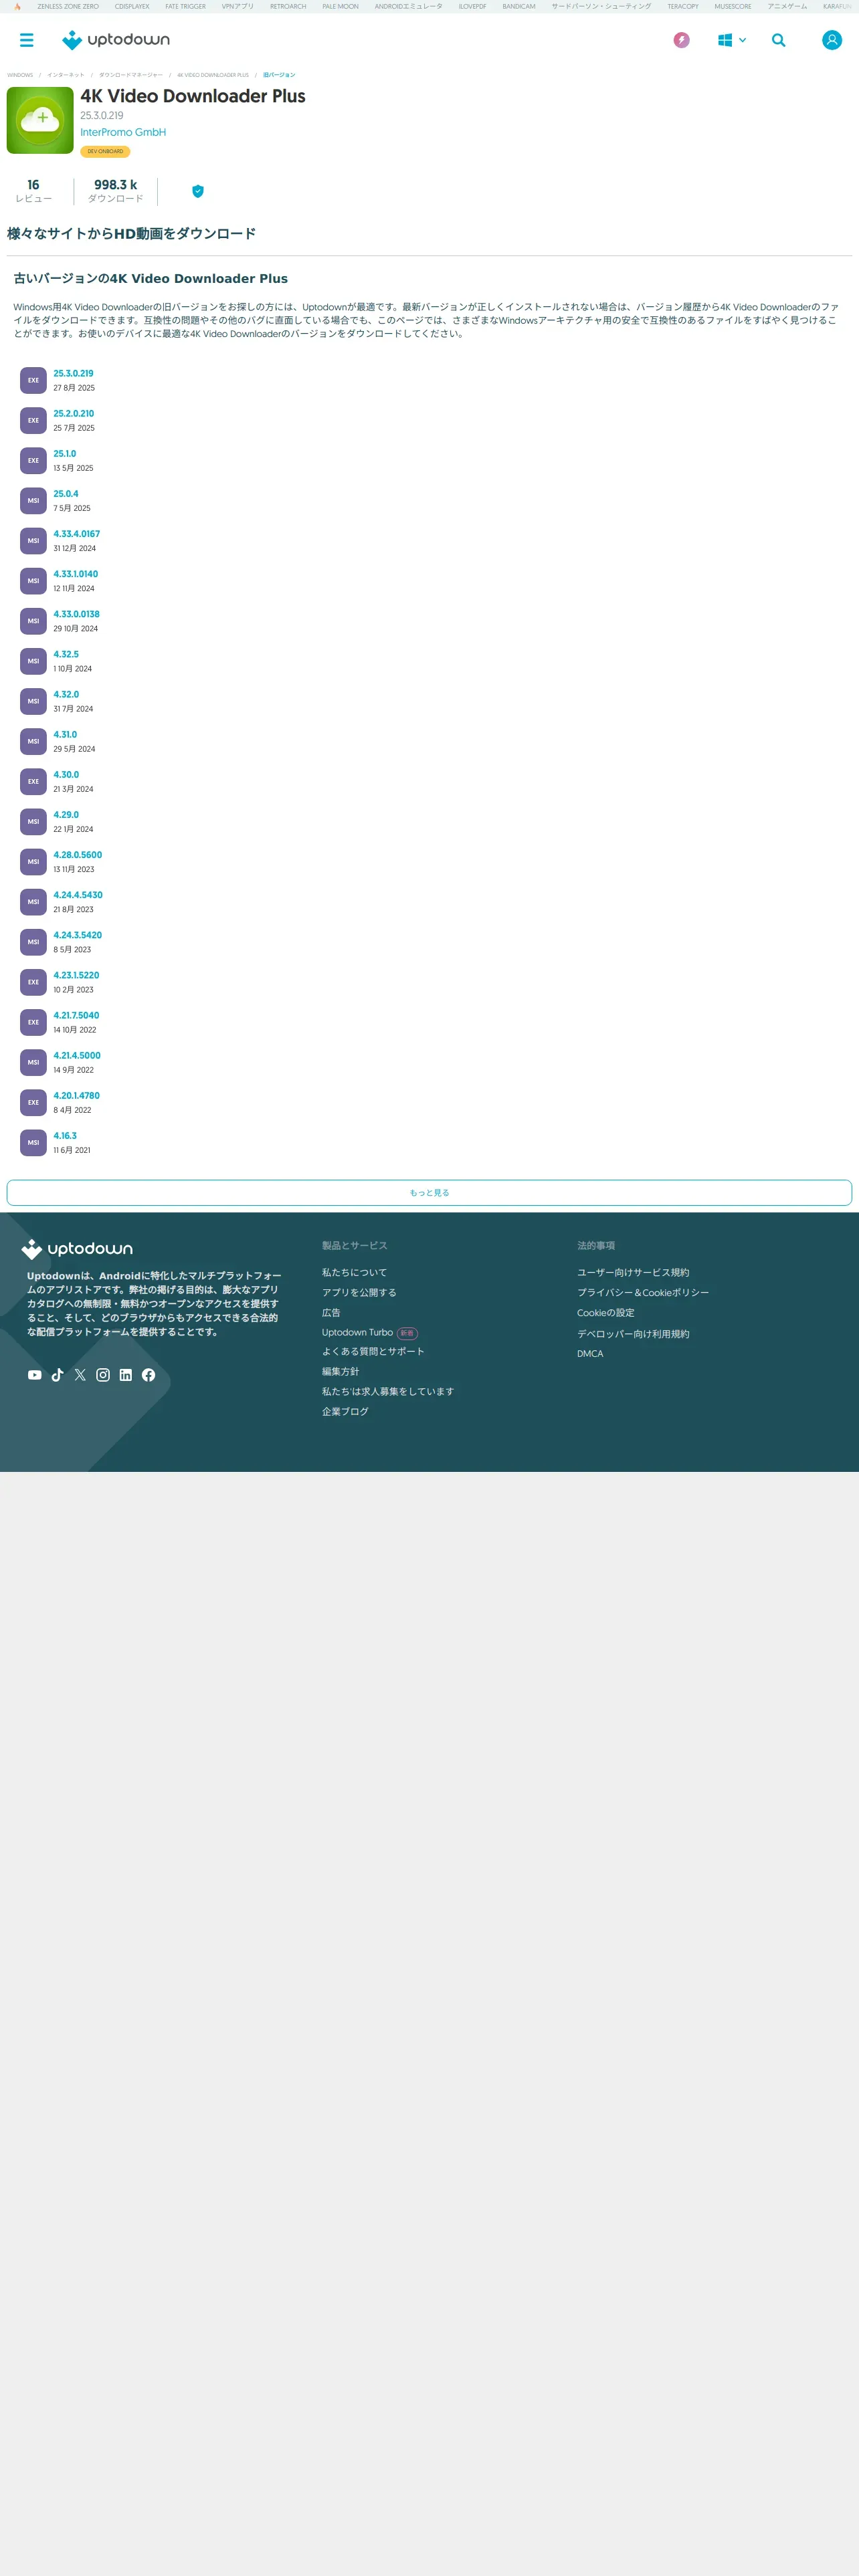This screenshot has width=859, height=2576.
Task: Open the user account icon
Action: (x=831, y=40)
